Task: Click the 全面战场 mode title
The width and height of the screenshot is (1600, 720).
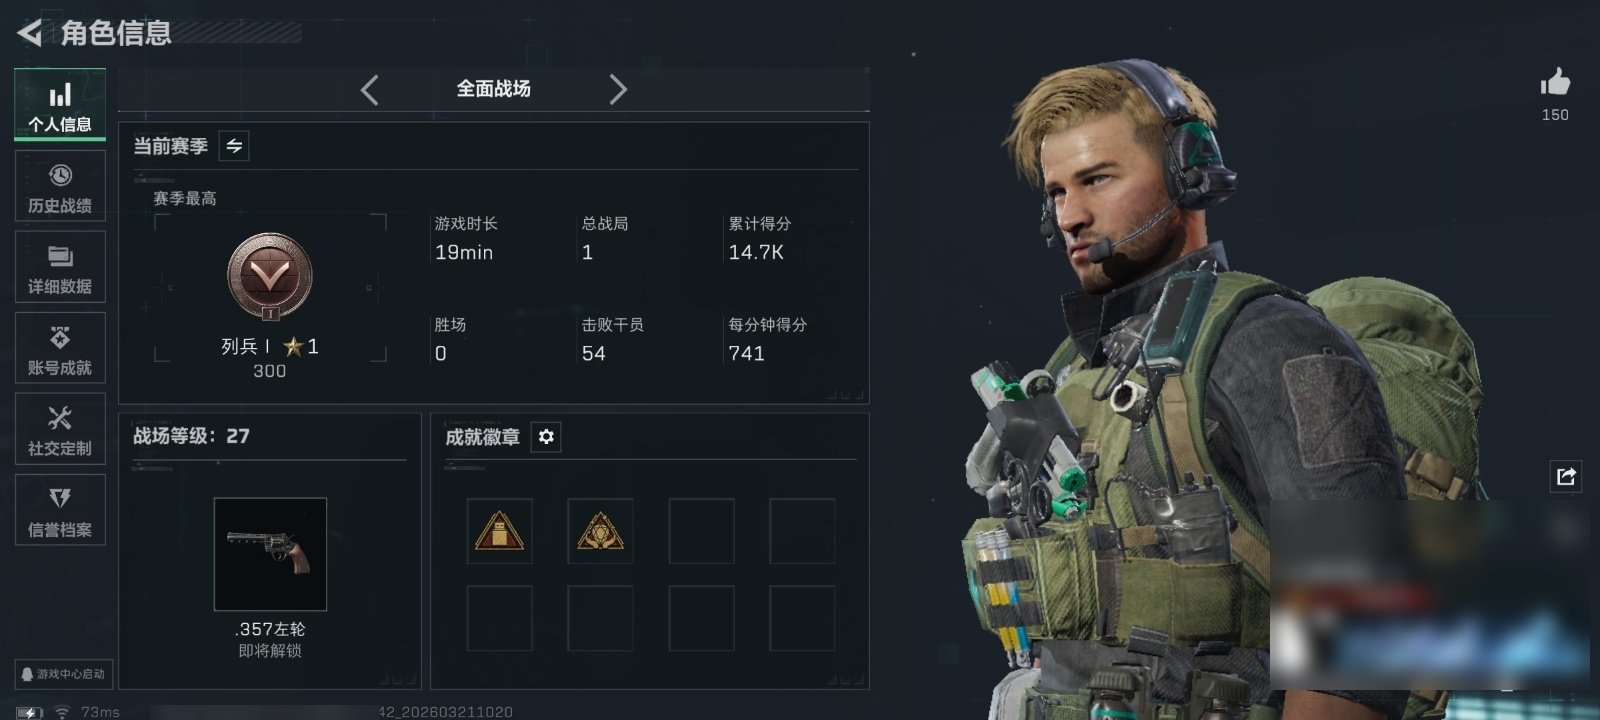Action: (x=494, y=89)
